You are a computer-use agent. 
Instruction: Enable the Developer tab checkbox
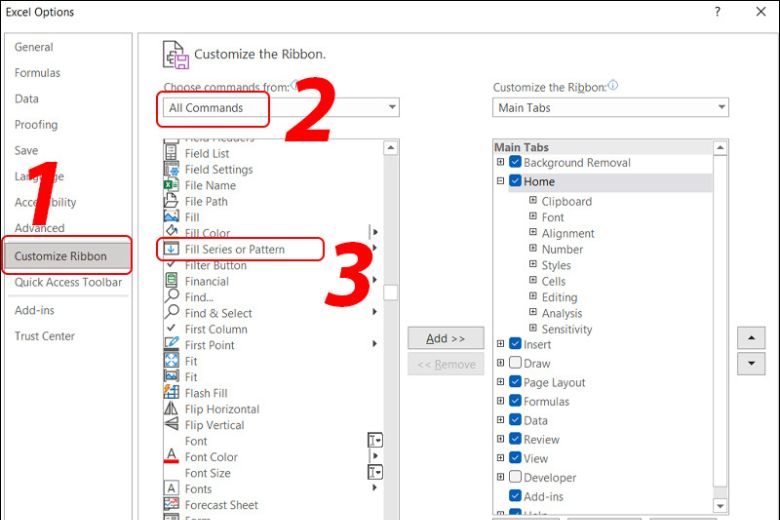pos(515,477)
